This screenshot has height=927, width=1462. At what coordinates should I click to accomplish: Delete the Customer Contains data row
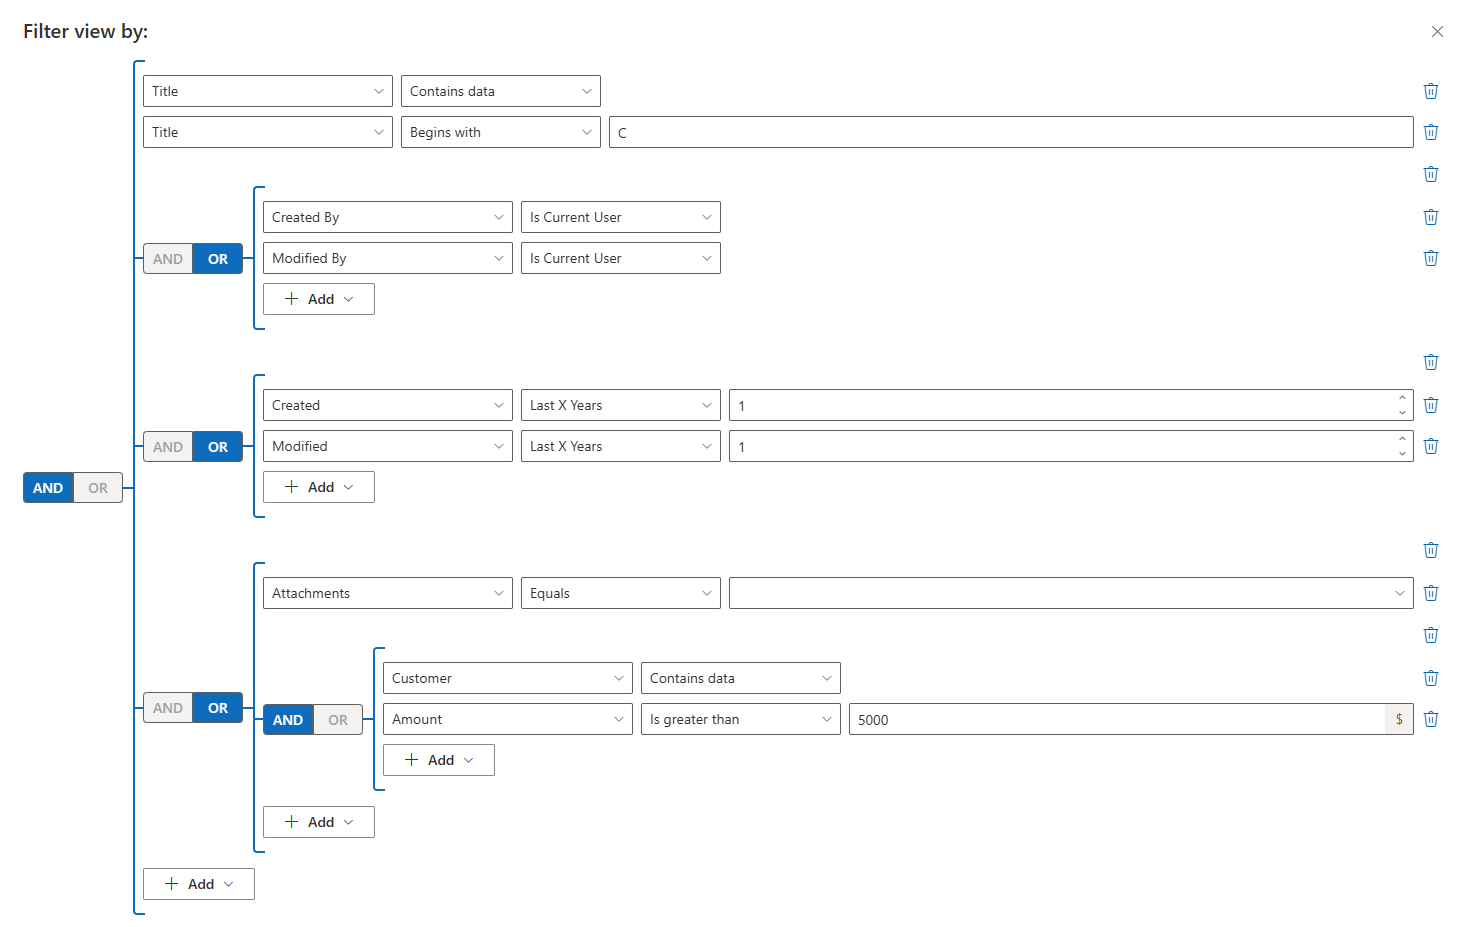1431,678
